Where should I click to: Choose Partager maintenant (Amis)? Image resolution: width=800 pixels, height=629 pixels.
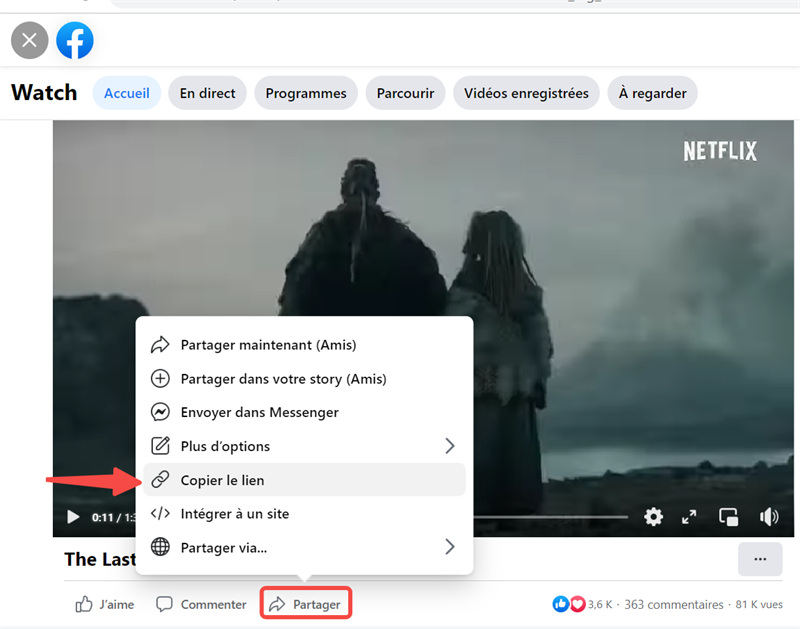[x=305, y=345]
